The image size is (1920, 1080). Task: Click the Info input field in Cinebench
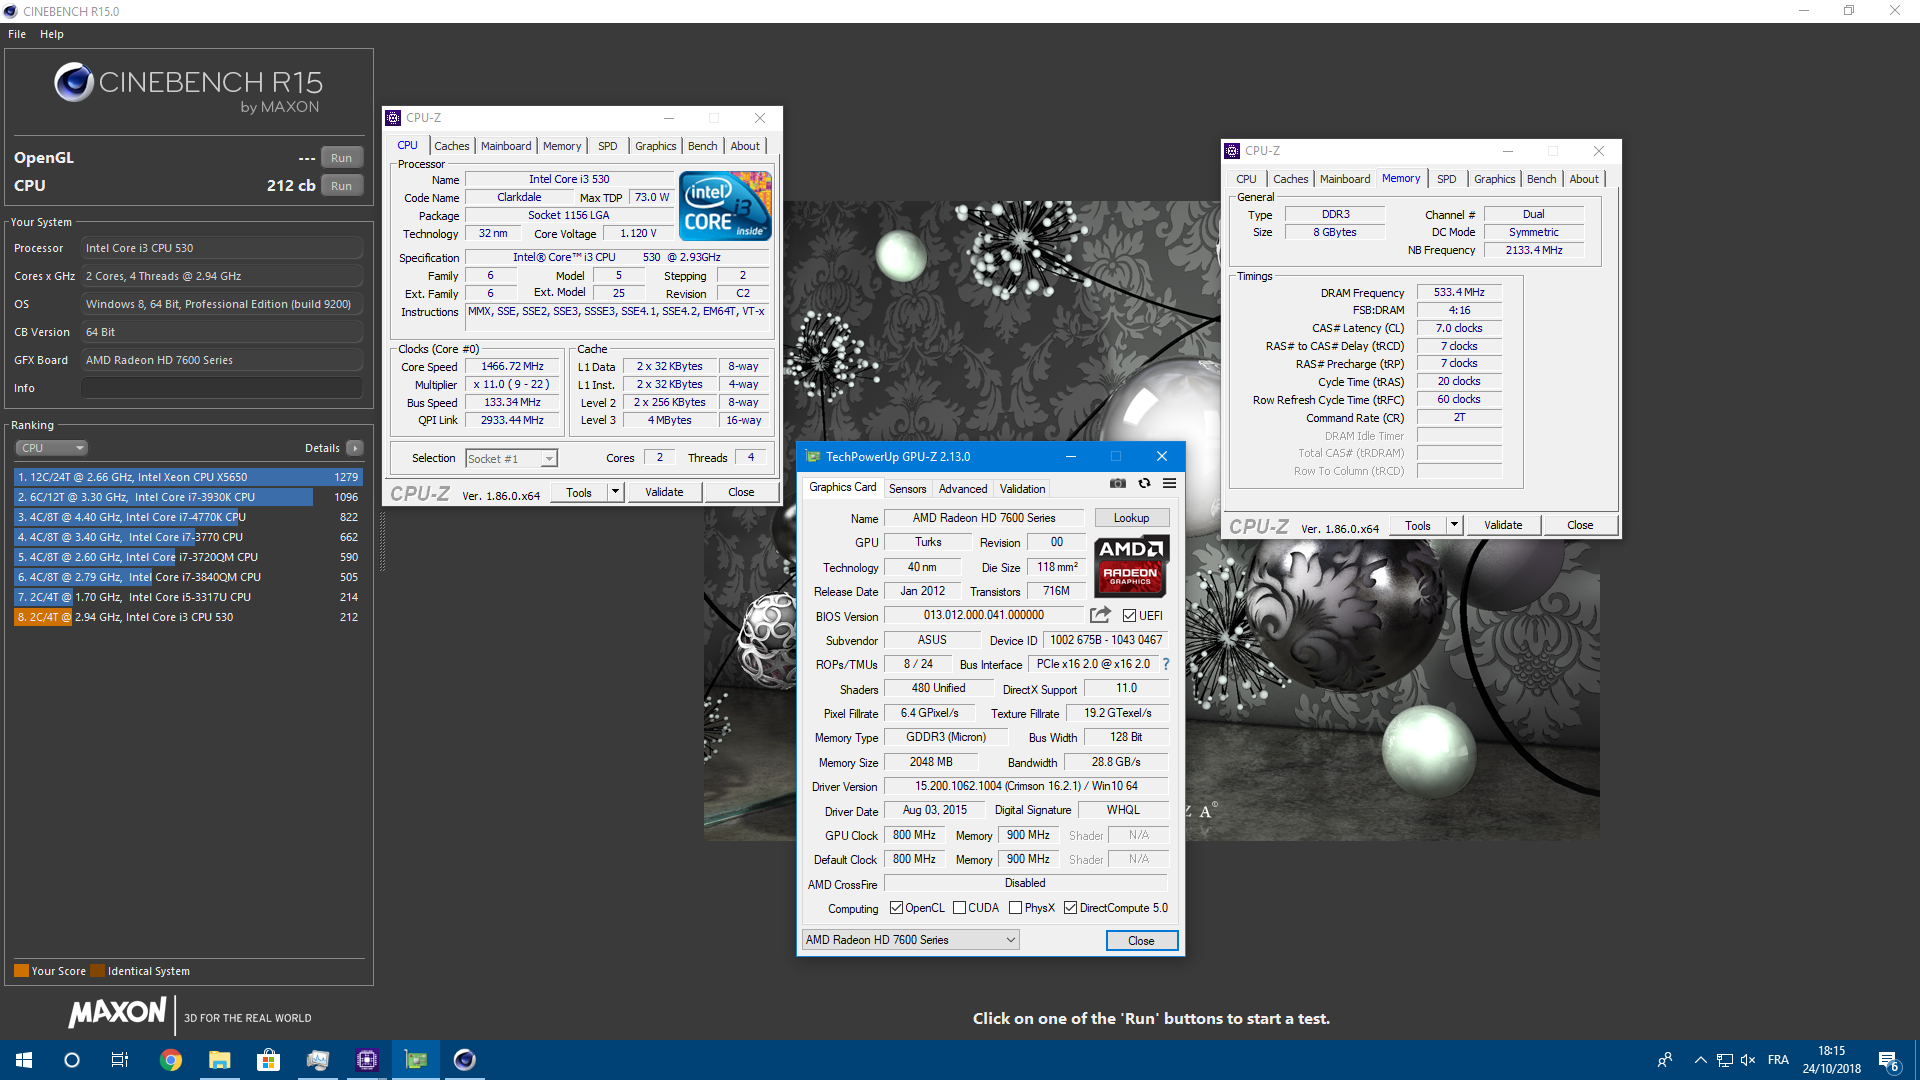pyautogui.click(x=222, y=388)
